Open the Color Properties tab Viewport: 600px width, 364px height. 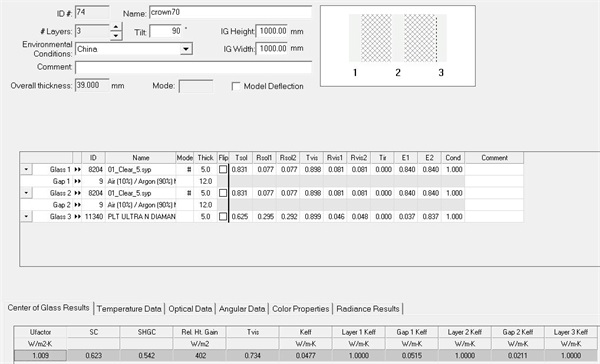301,309
